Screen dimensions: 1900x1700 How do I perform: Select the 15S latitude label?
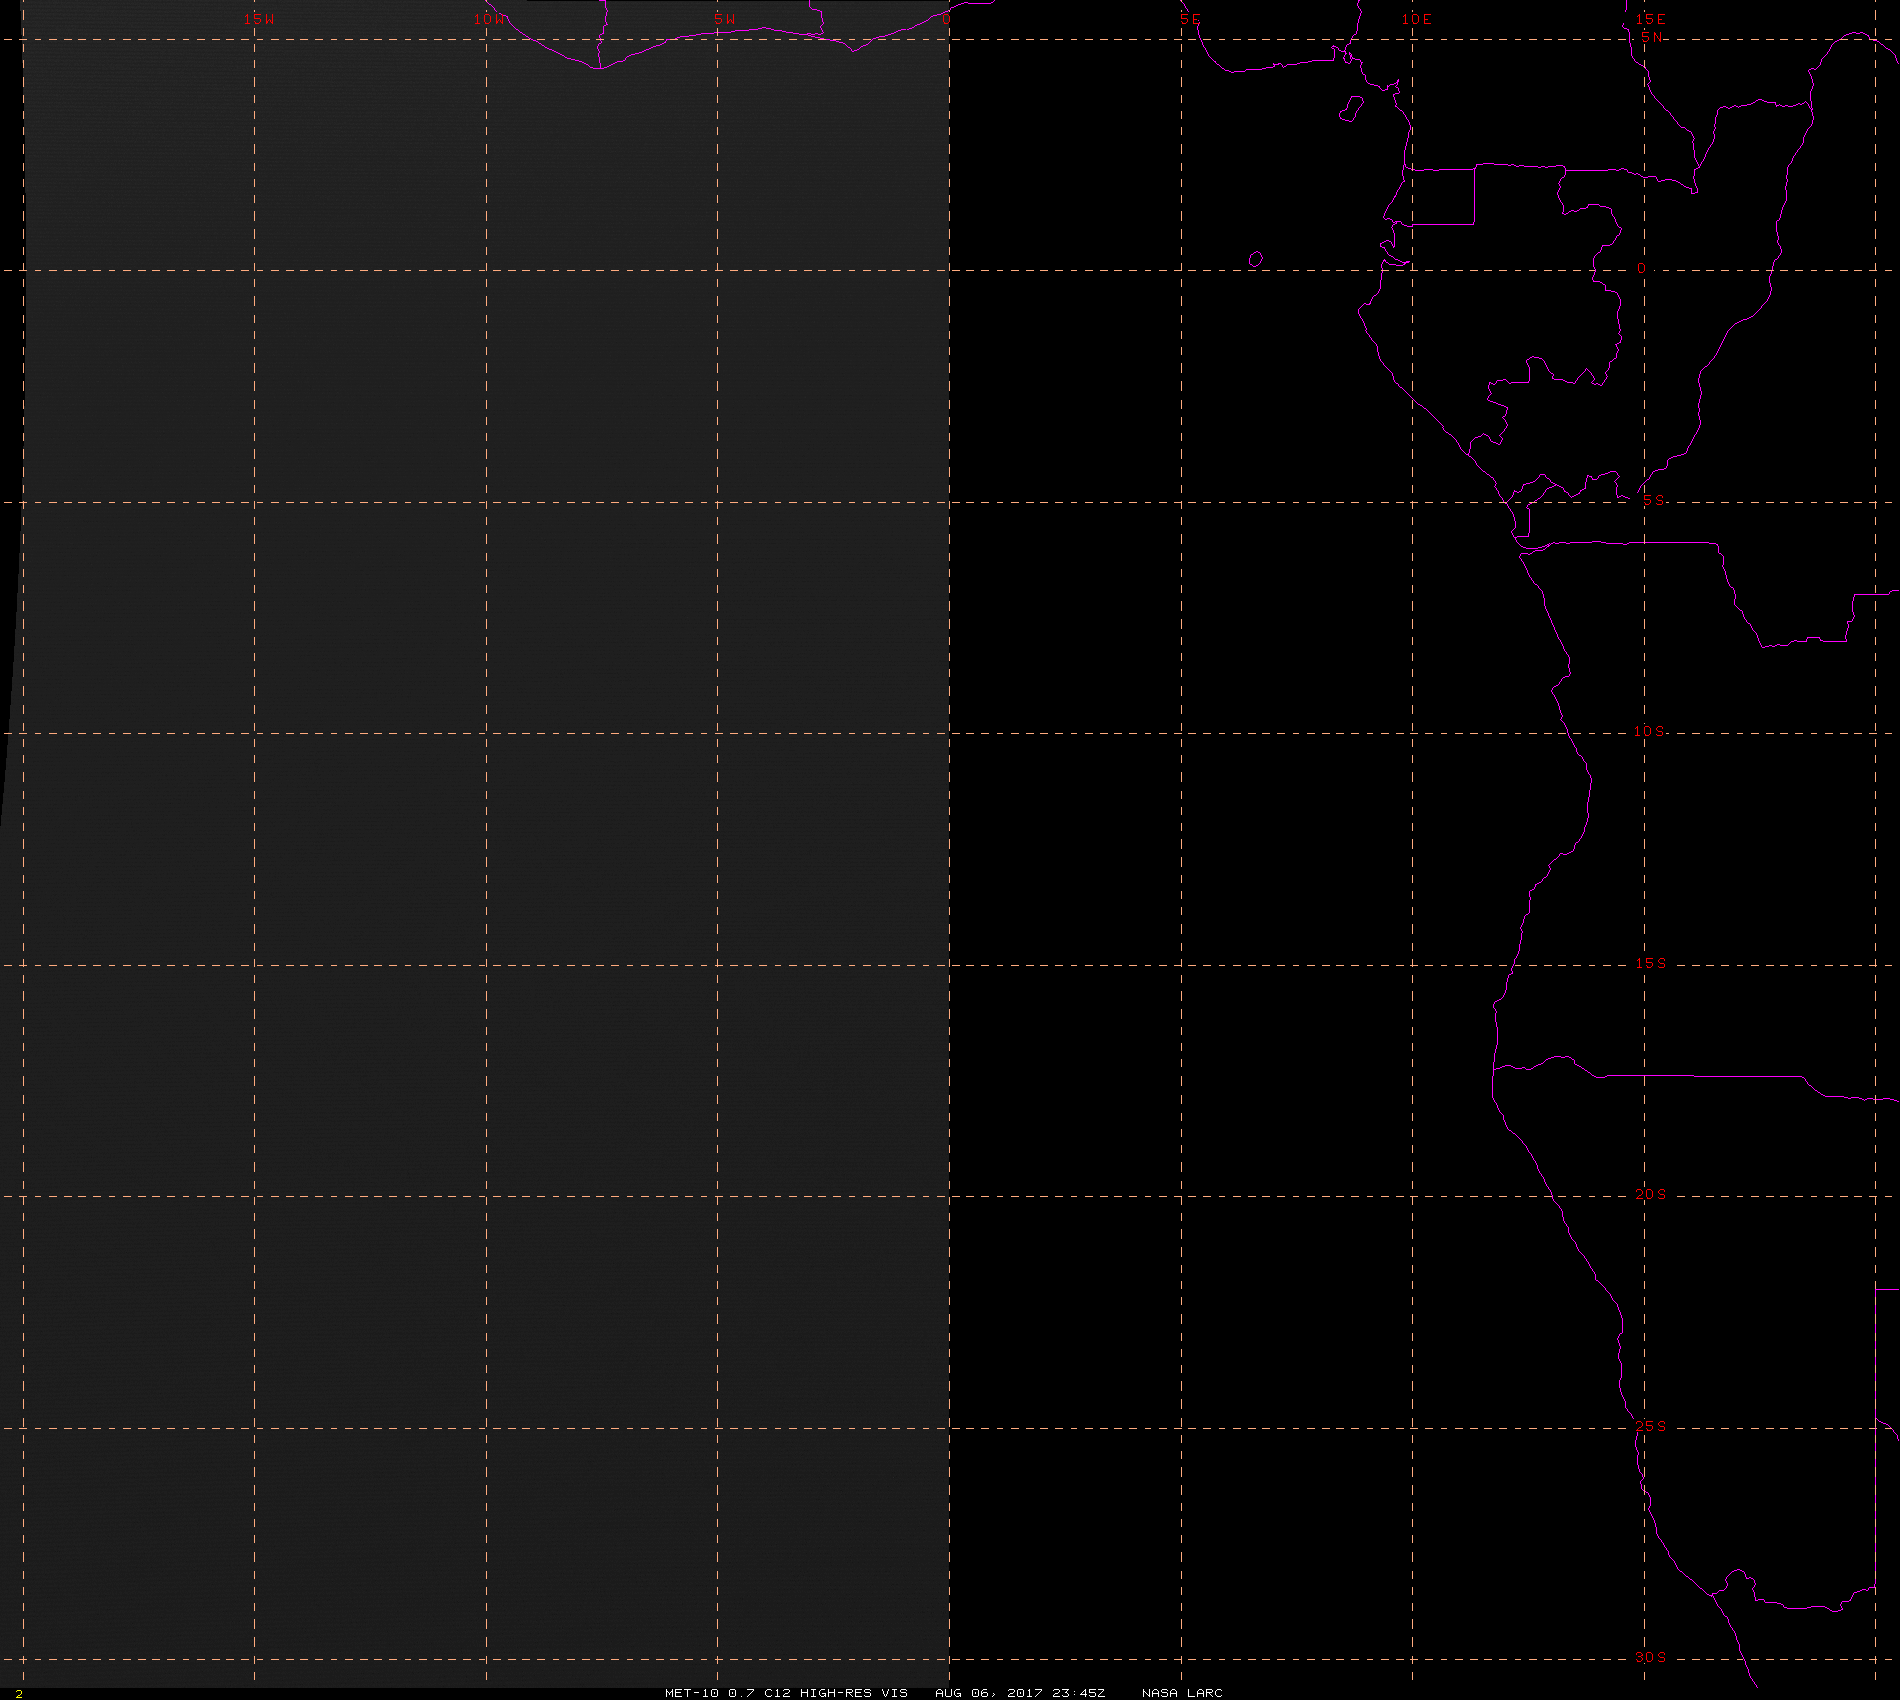(1651, 963)
